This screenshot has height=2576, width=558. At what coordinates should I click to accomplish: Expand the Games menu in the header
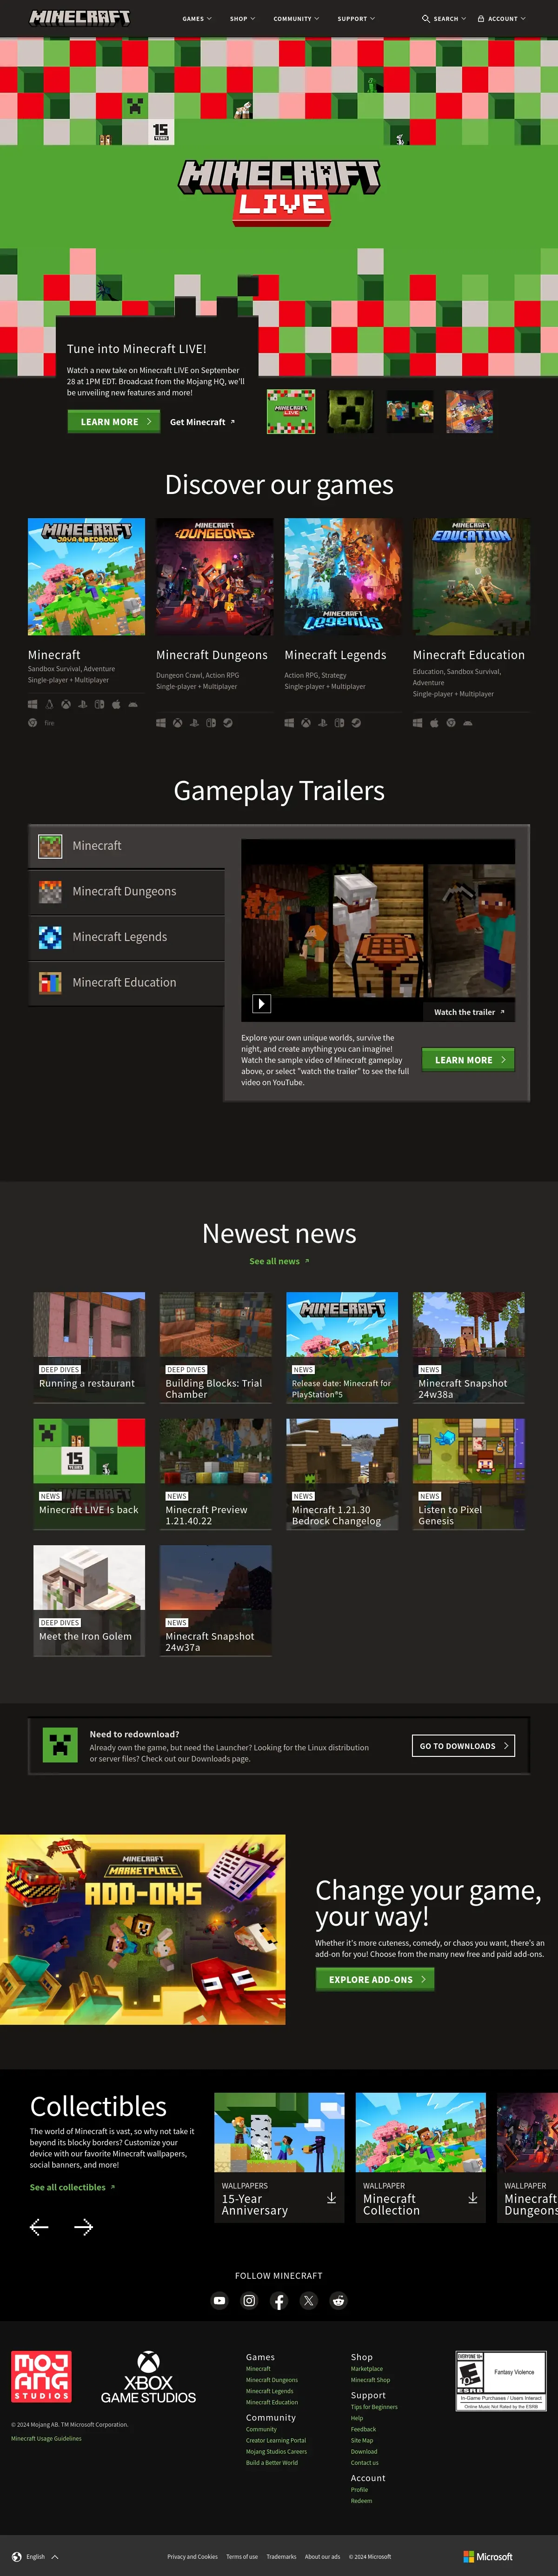197,18
